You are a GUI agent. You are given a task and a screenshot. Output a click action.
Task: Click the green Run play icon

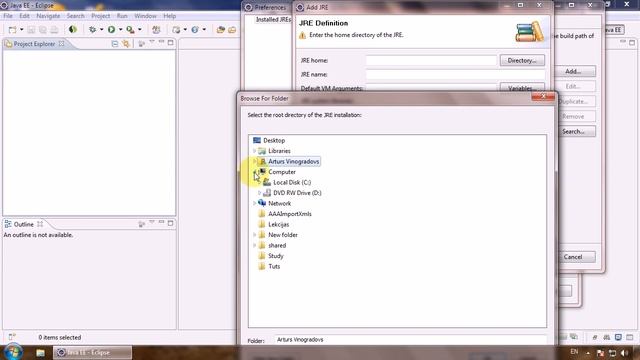pos(111,30)
